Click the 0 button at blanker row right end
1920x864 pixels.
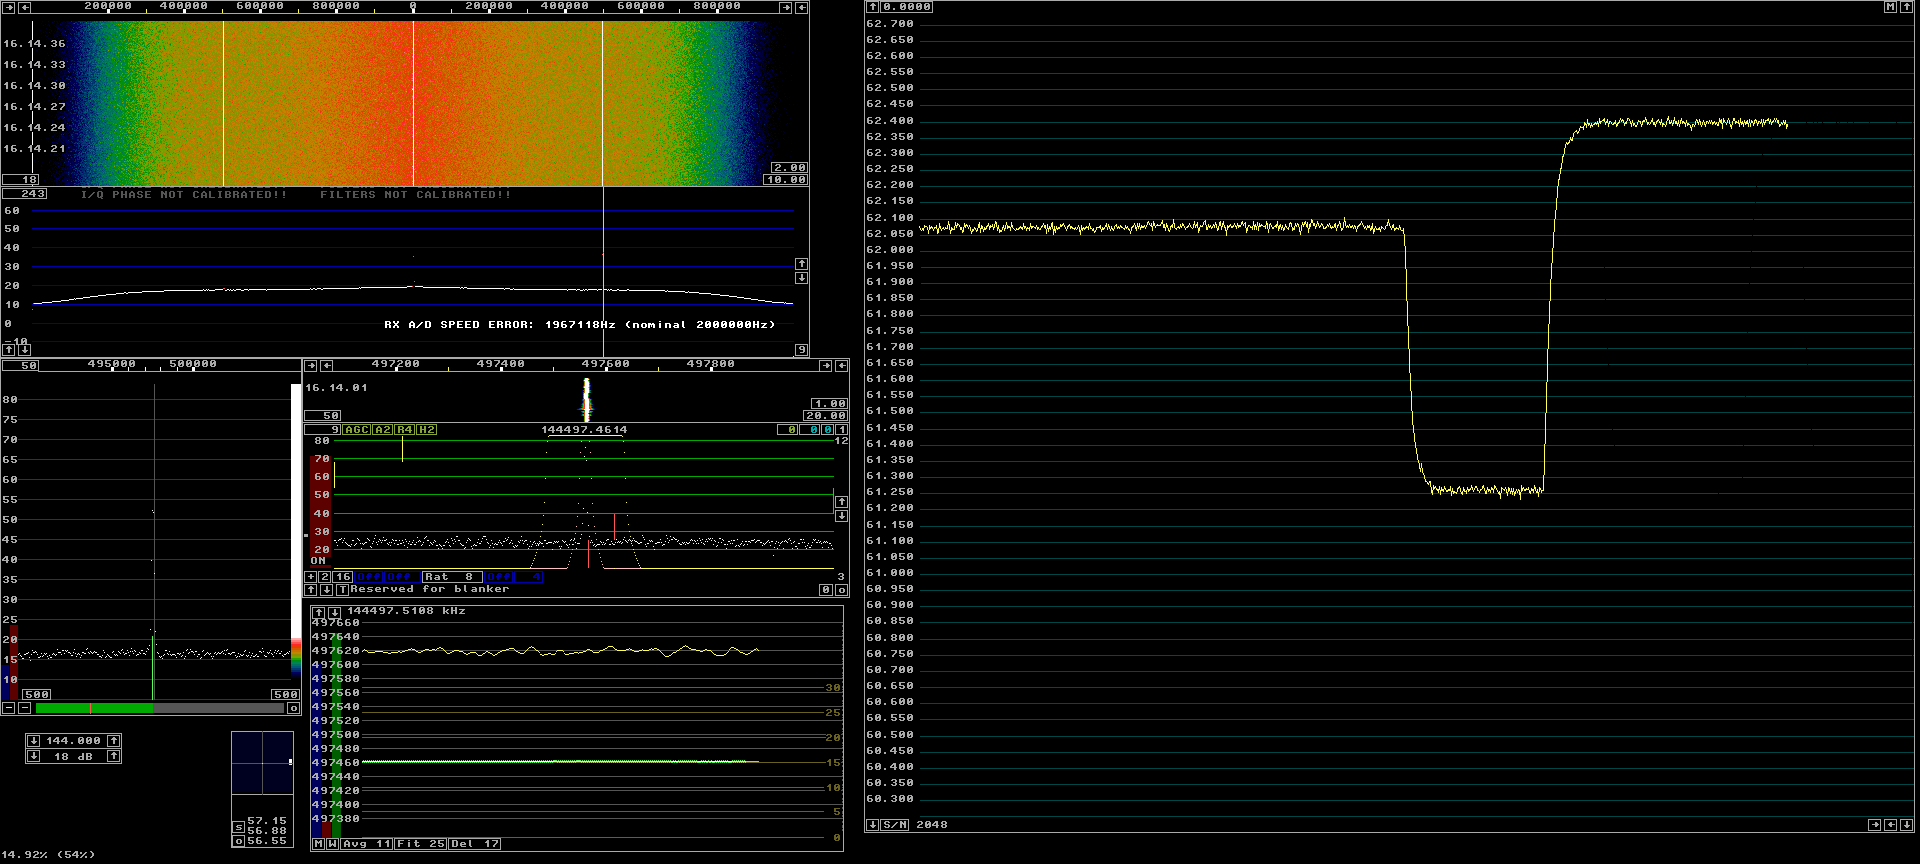coord(826,590)
